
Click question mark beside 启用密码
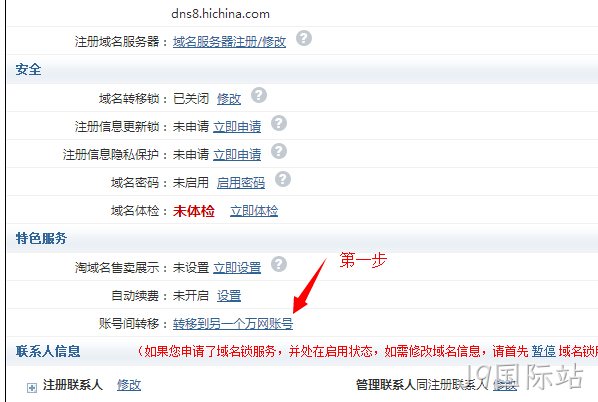click(283, 179)
